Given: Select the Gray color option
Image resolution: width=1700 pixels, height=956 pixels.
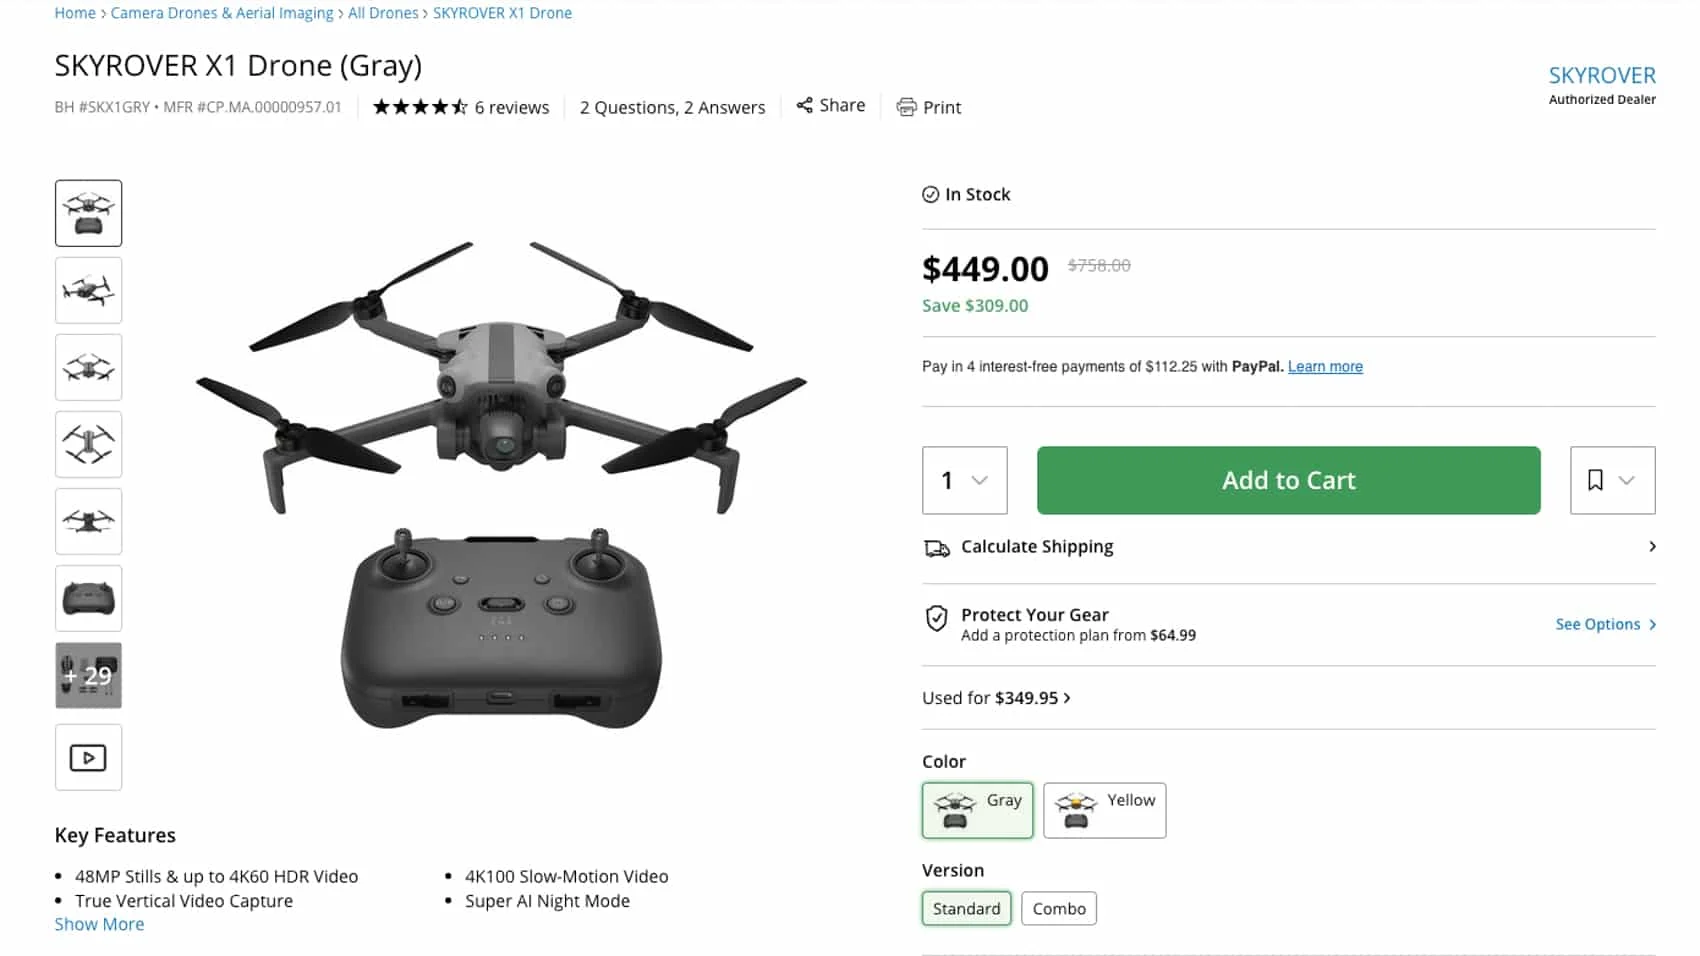Looking at the screenshot, I should 977,810.
